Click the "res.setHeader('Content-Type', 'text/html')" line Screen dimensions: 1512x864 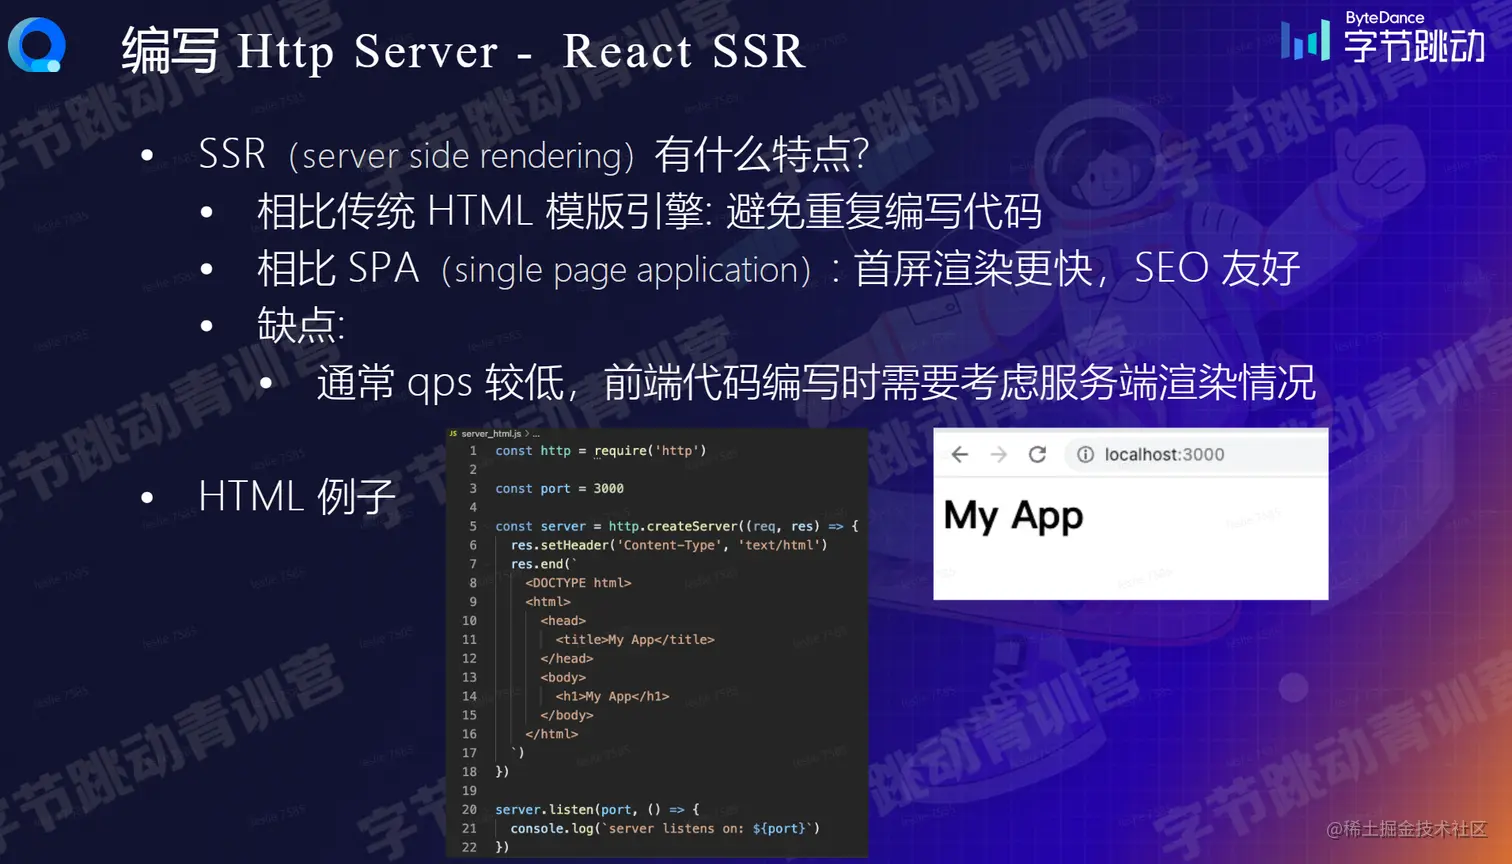click(x=669, y=545)
